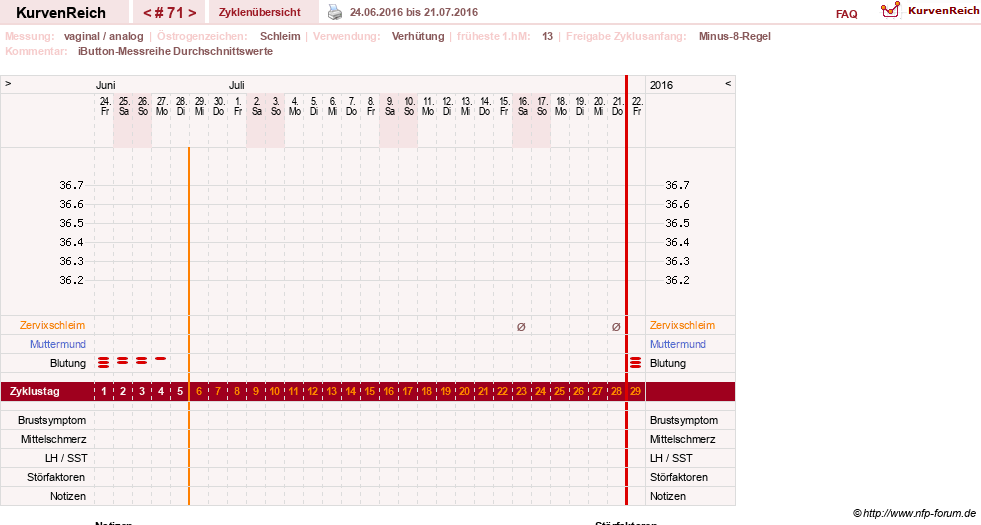Click the date range 24.06.2016 bis 21.07.2016
Viewport: 981px width, 525px height.
coord(414,12)
